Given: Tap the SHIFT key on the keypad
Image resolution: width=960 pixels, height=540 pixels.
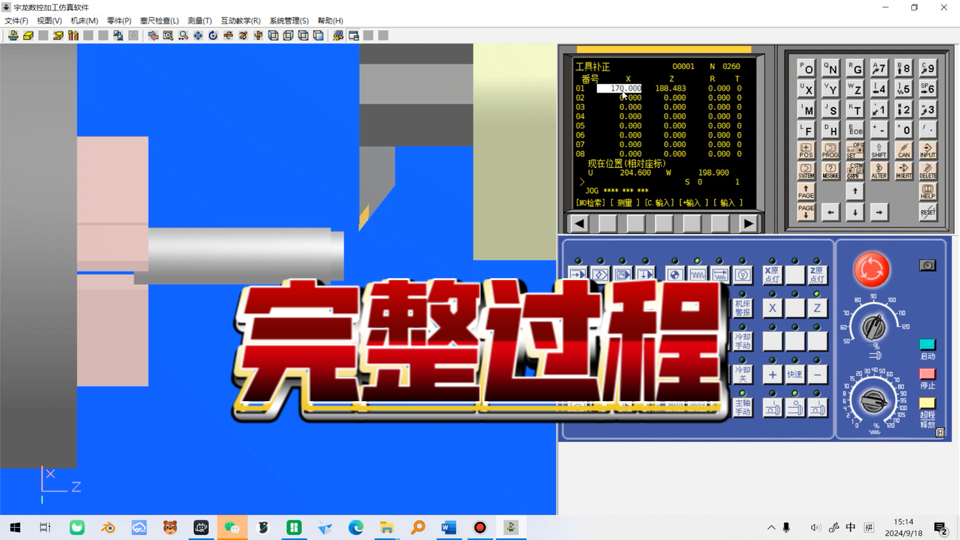Looking at the screenshot, I should click(879, 150).
